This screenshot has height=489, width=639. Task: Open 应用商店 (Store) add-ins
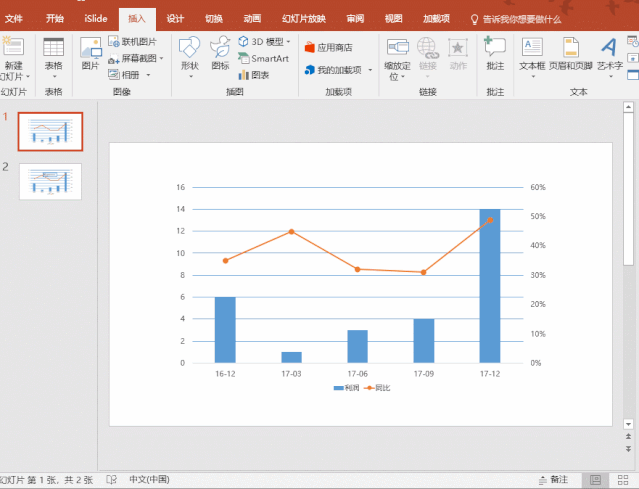pyautogui.click(x=328, y=47)
